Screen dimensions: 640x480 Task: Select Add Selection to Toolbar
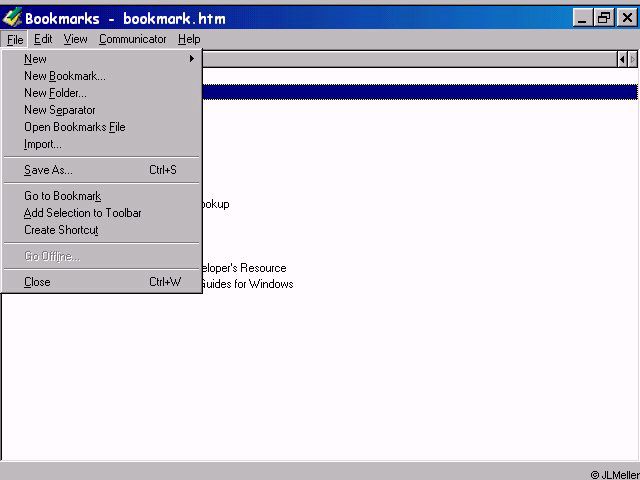102,213
